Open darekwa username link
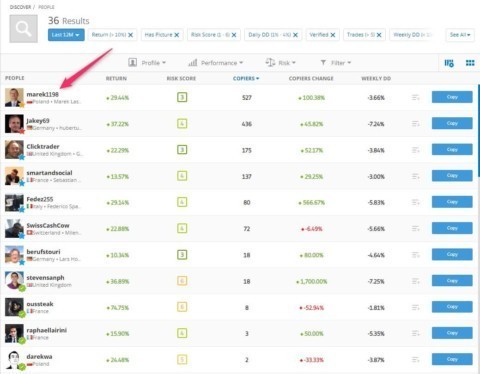Image resolution: width=480 pixels, height=374 pixels. (39, 357)
